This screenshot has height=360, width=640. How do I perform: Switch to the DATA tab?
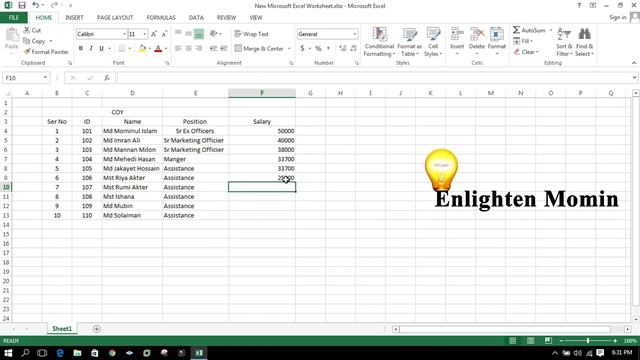pyautogui.click(x=196, y=18)
